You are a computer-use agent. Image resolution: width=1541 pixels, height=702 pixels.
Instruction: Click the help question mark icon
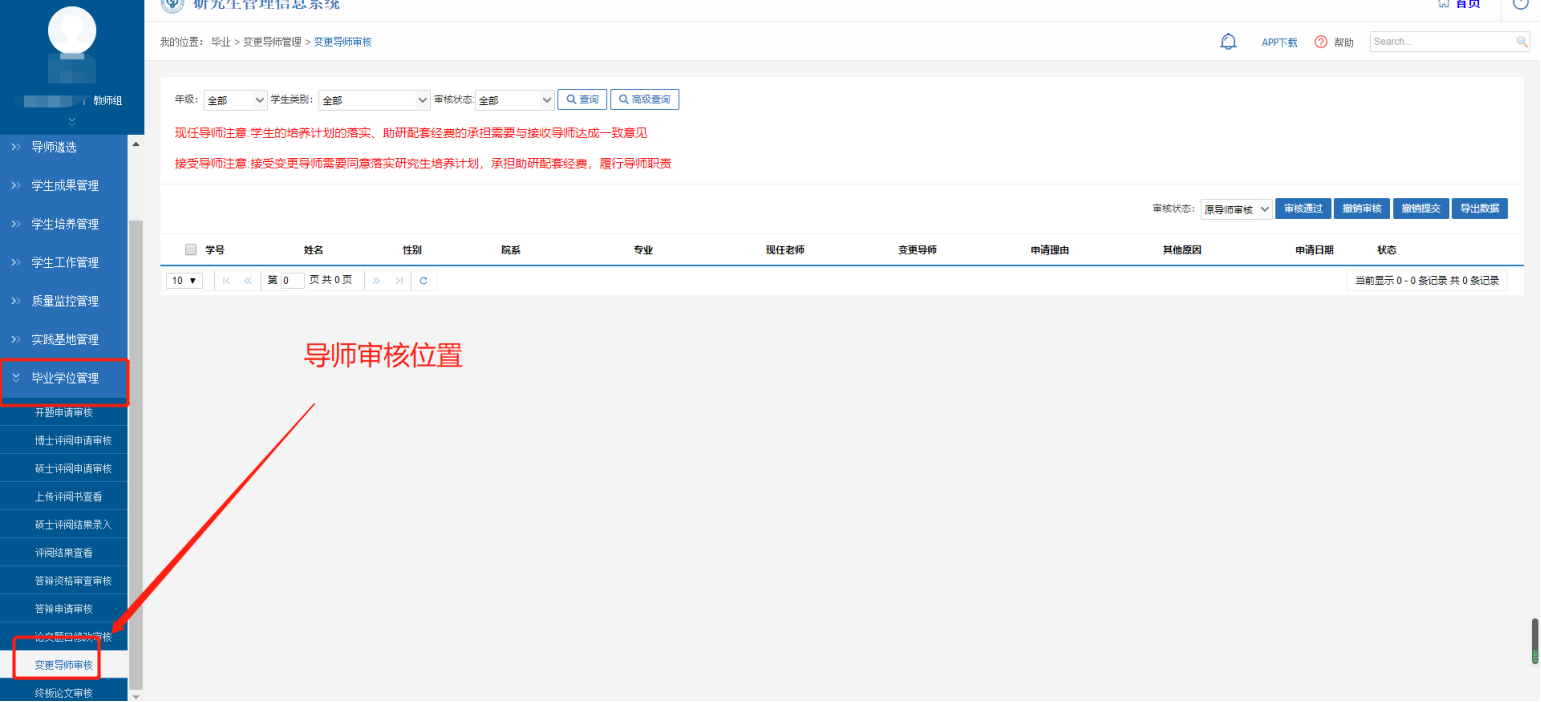1320,42
